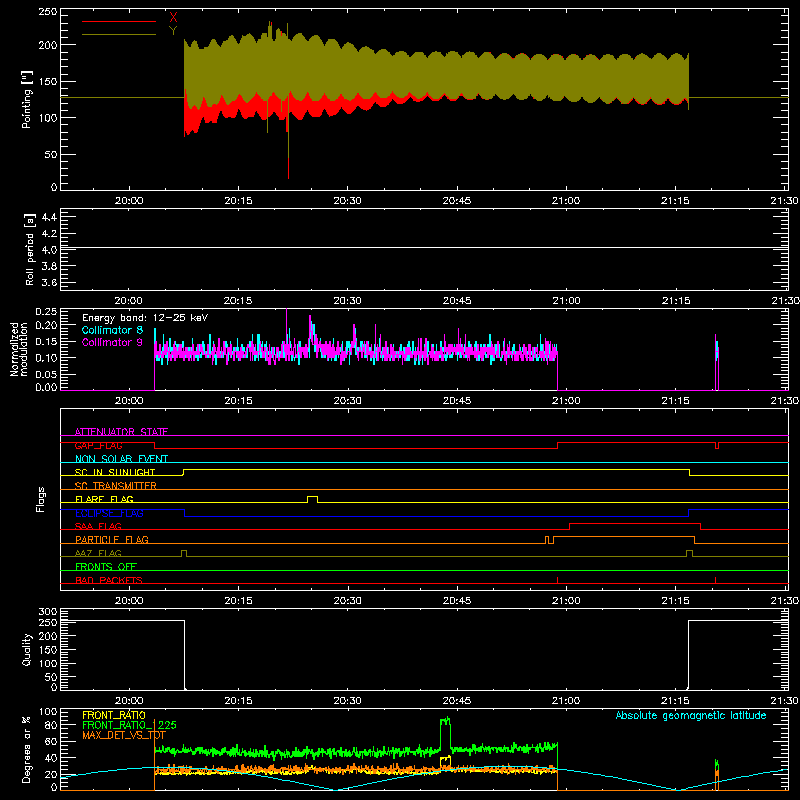The width and height of the screenshot is (800, 800).
Task: Click the Normalized modulation axis title
Action: pos(19,349)
